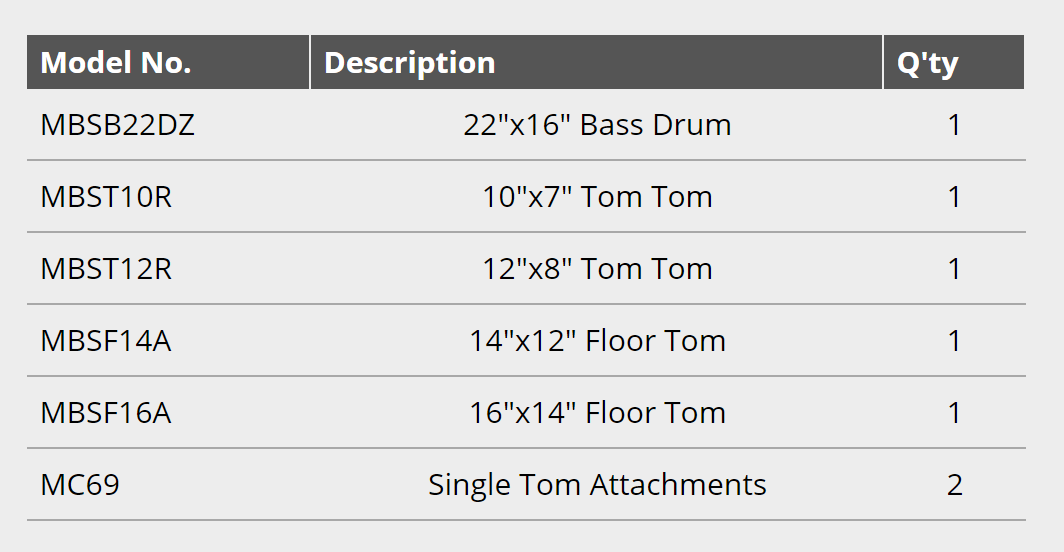This screenshot has height=552, width=1064.
Task: Select model number MC69
Action: tap(80, 485)
